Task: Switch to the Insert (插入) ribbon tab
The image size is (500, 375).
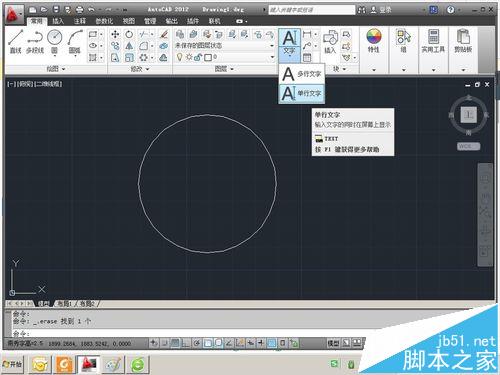Action: tap(58, 21)
